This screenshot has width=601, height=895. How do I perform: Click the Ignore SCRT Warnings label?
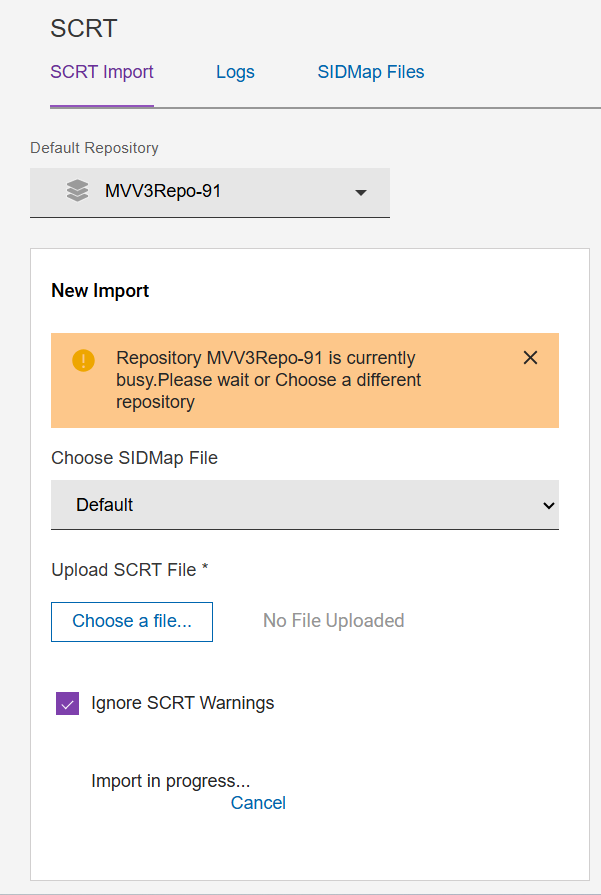tap(182, 703)
